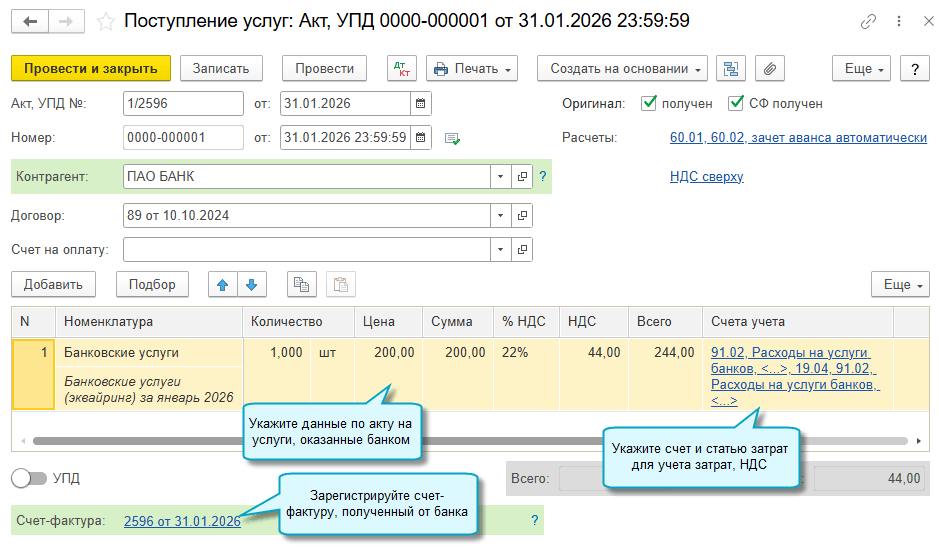Viewport: 939px width, 550px height.
Task: Open счет-фактура 2596 от 31.01.2026 link
Action: pyautogui.click(x=182, y=521)
